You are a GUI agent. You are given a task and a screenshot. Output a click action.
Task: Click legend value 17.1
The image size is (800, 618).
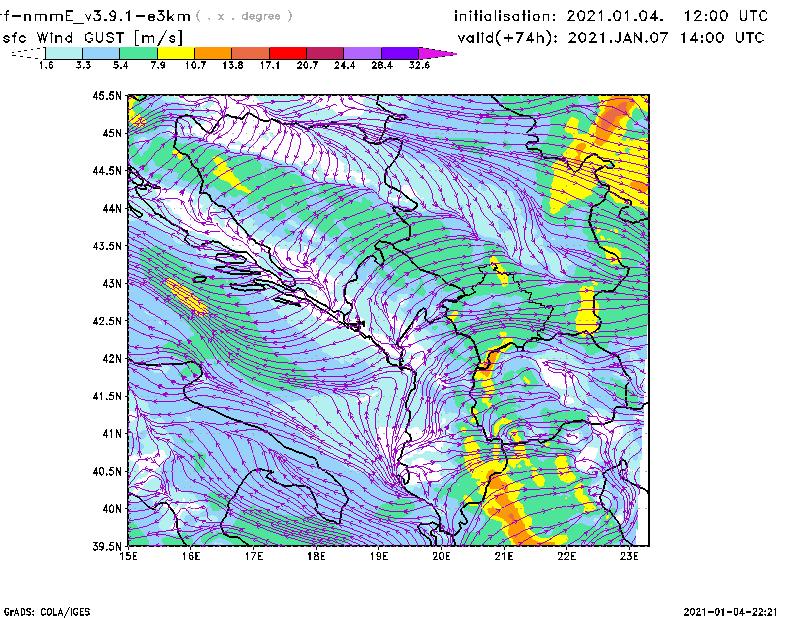click(269, 65)
